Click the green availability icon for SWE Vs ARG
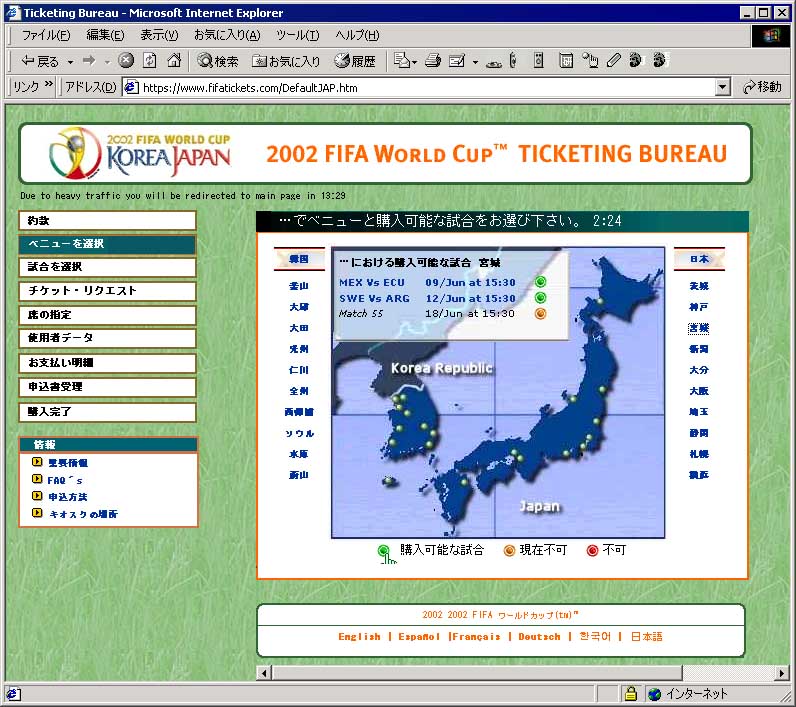The image size is (796, 707). (x=540, y=297)
